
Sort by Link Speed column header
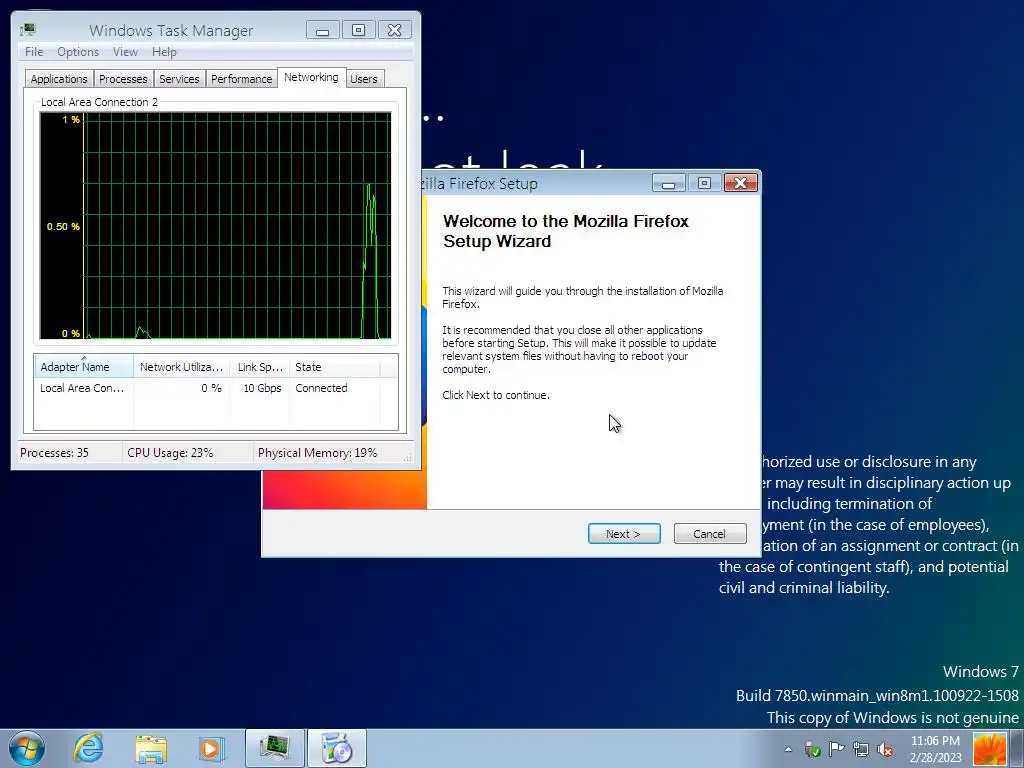pos(259,367)
